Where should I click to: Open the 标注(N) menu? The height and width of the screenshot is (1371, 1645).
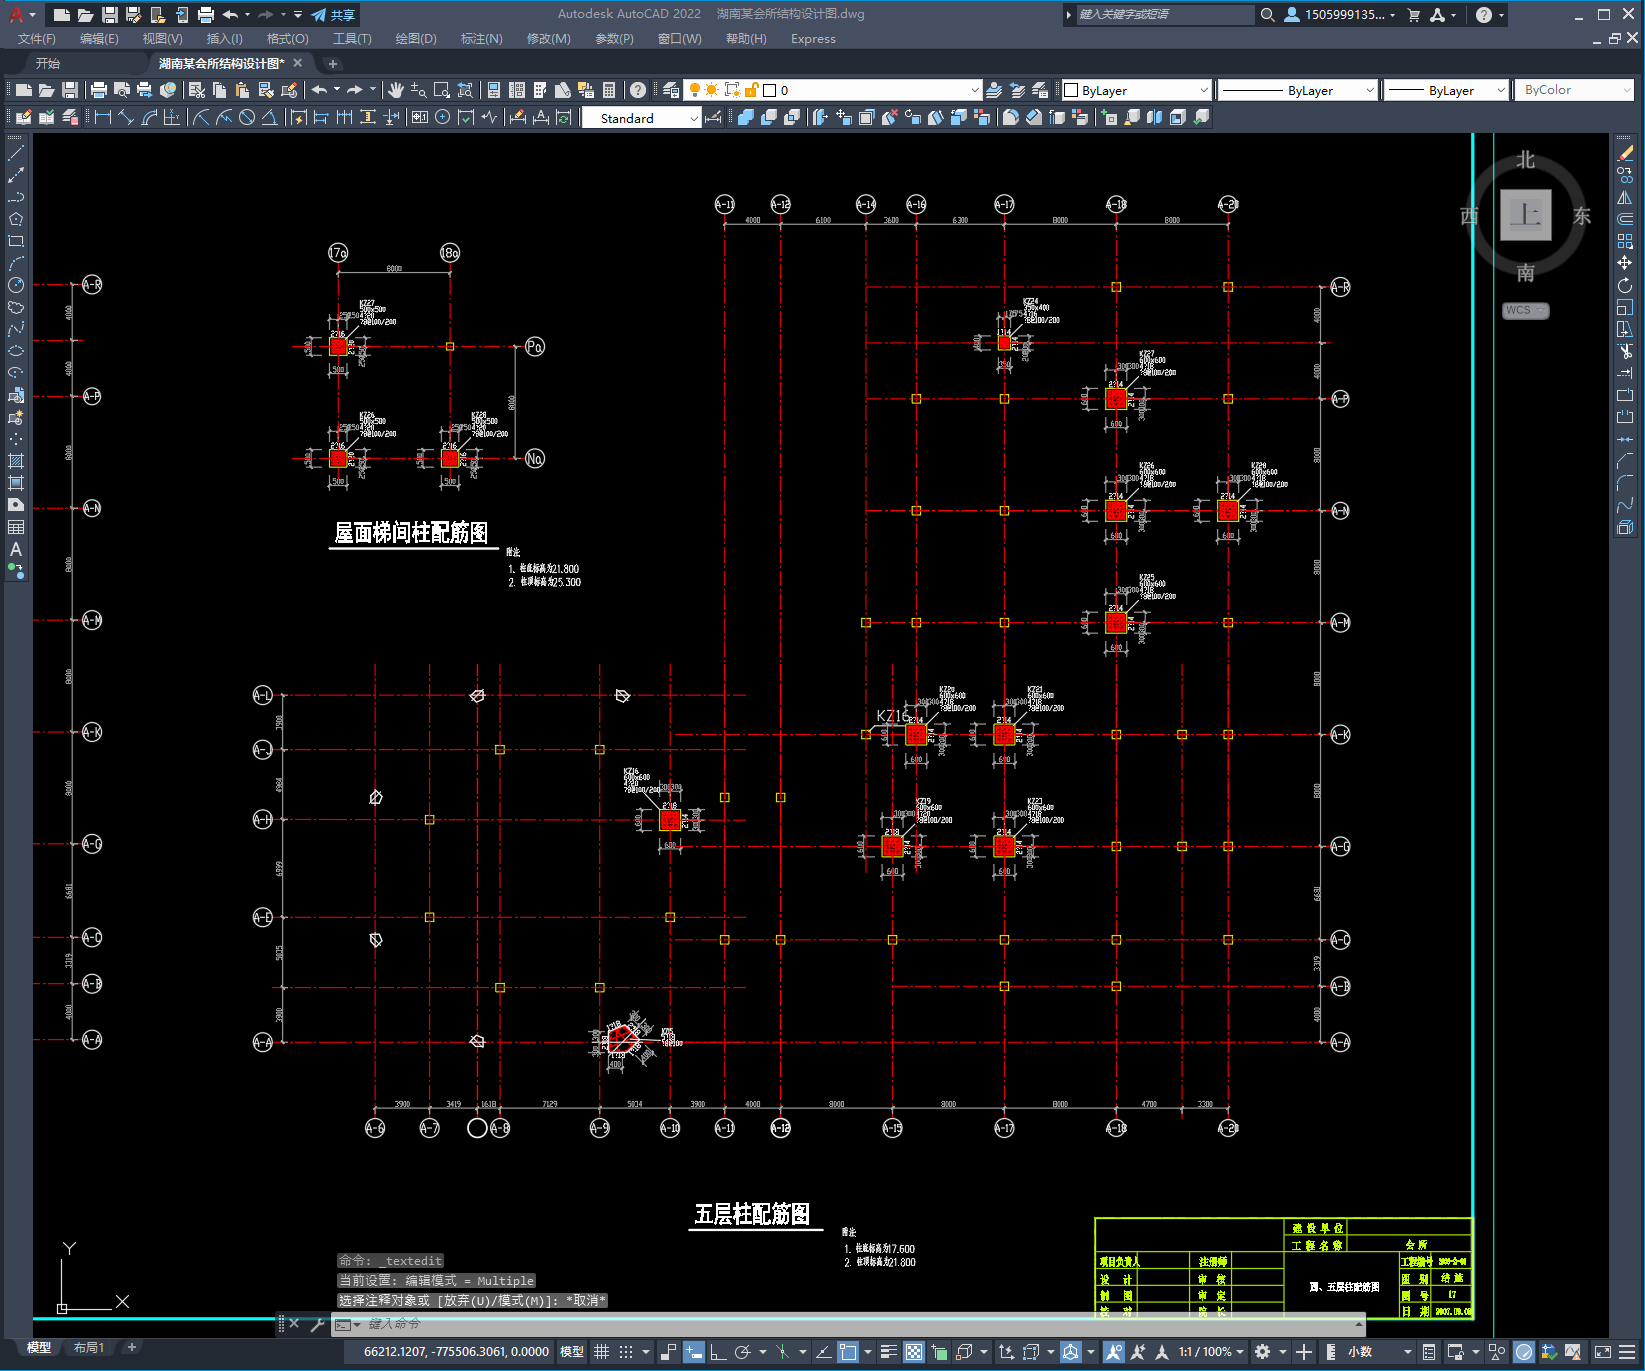481,39
